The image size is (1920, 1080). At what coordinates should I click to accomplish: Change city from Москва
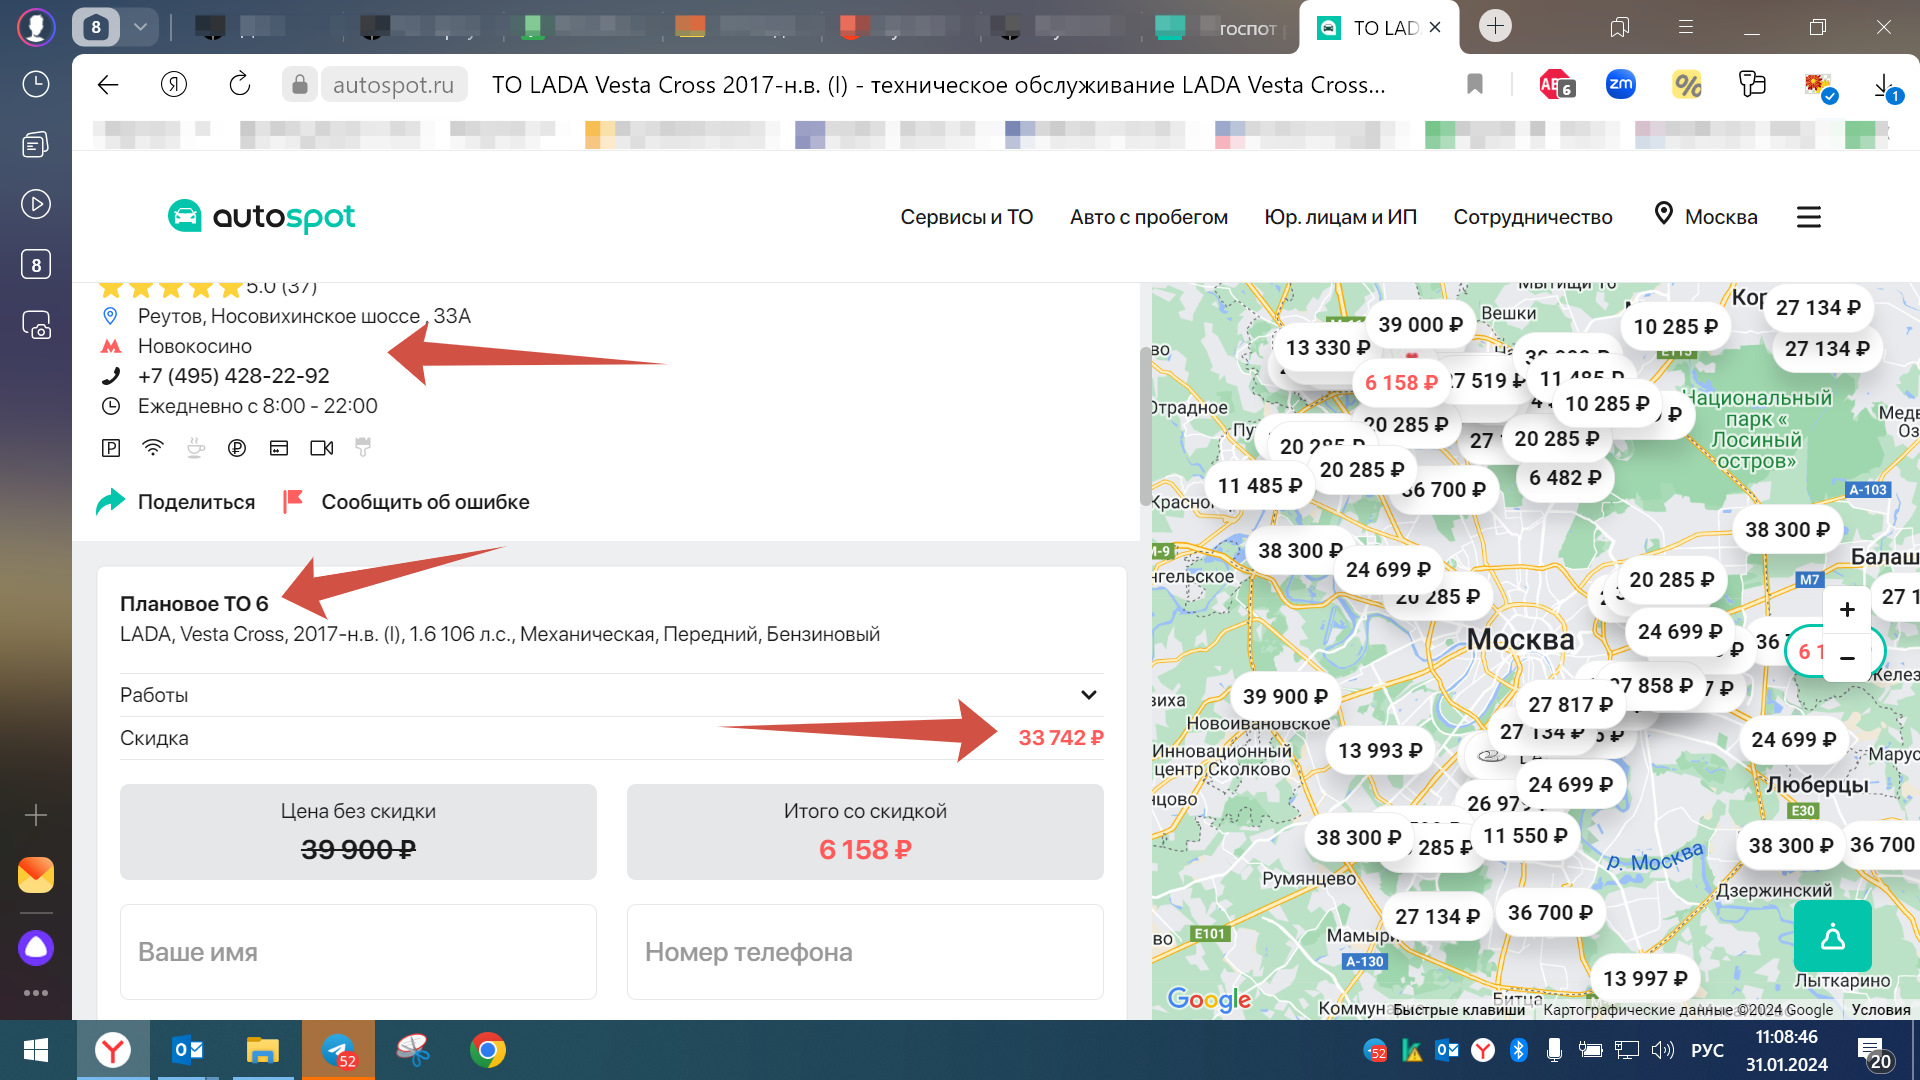point(1706,216)
